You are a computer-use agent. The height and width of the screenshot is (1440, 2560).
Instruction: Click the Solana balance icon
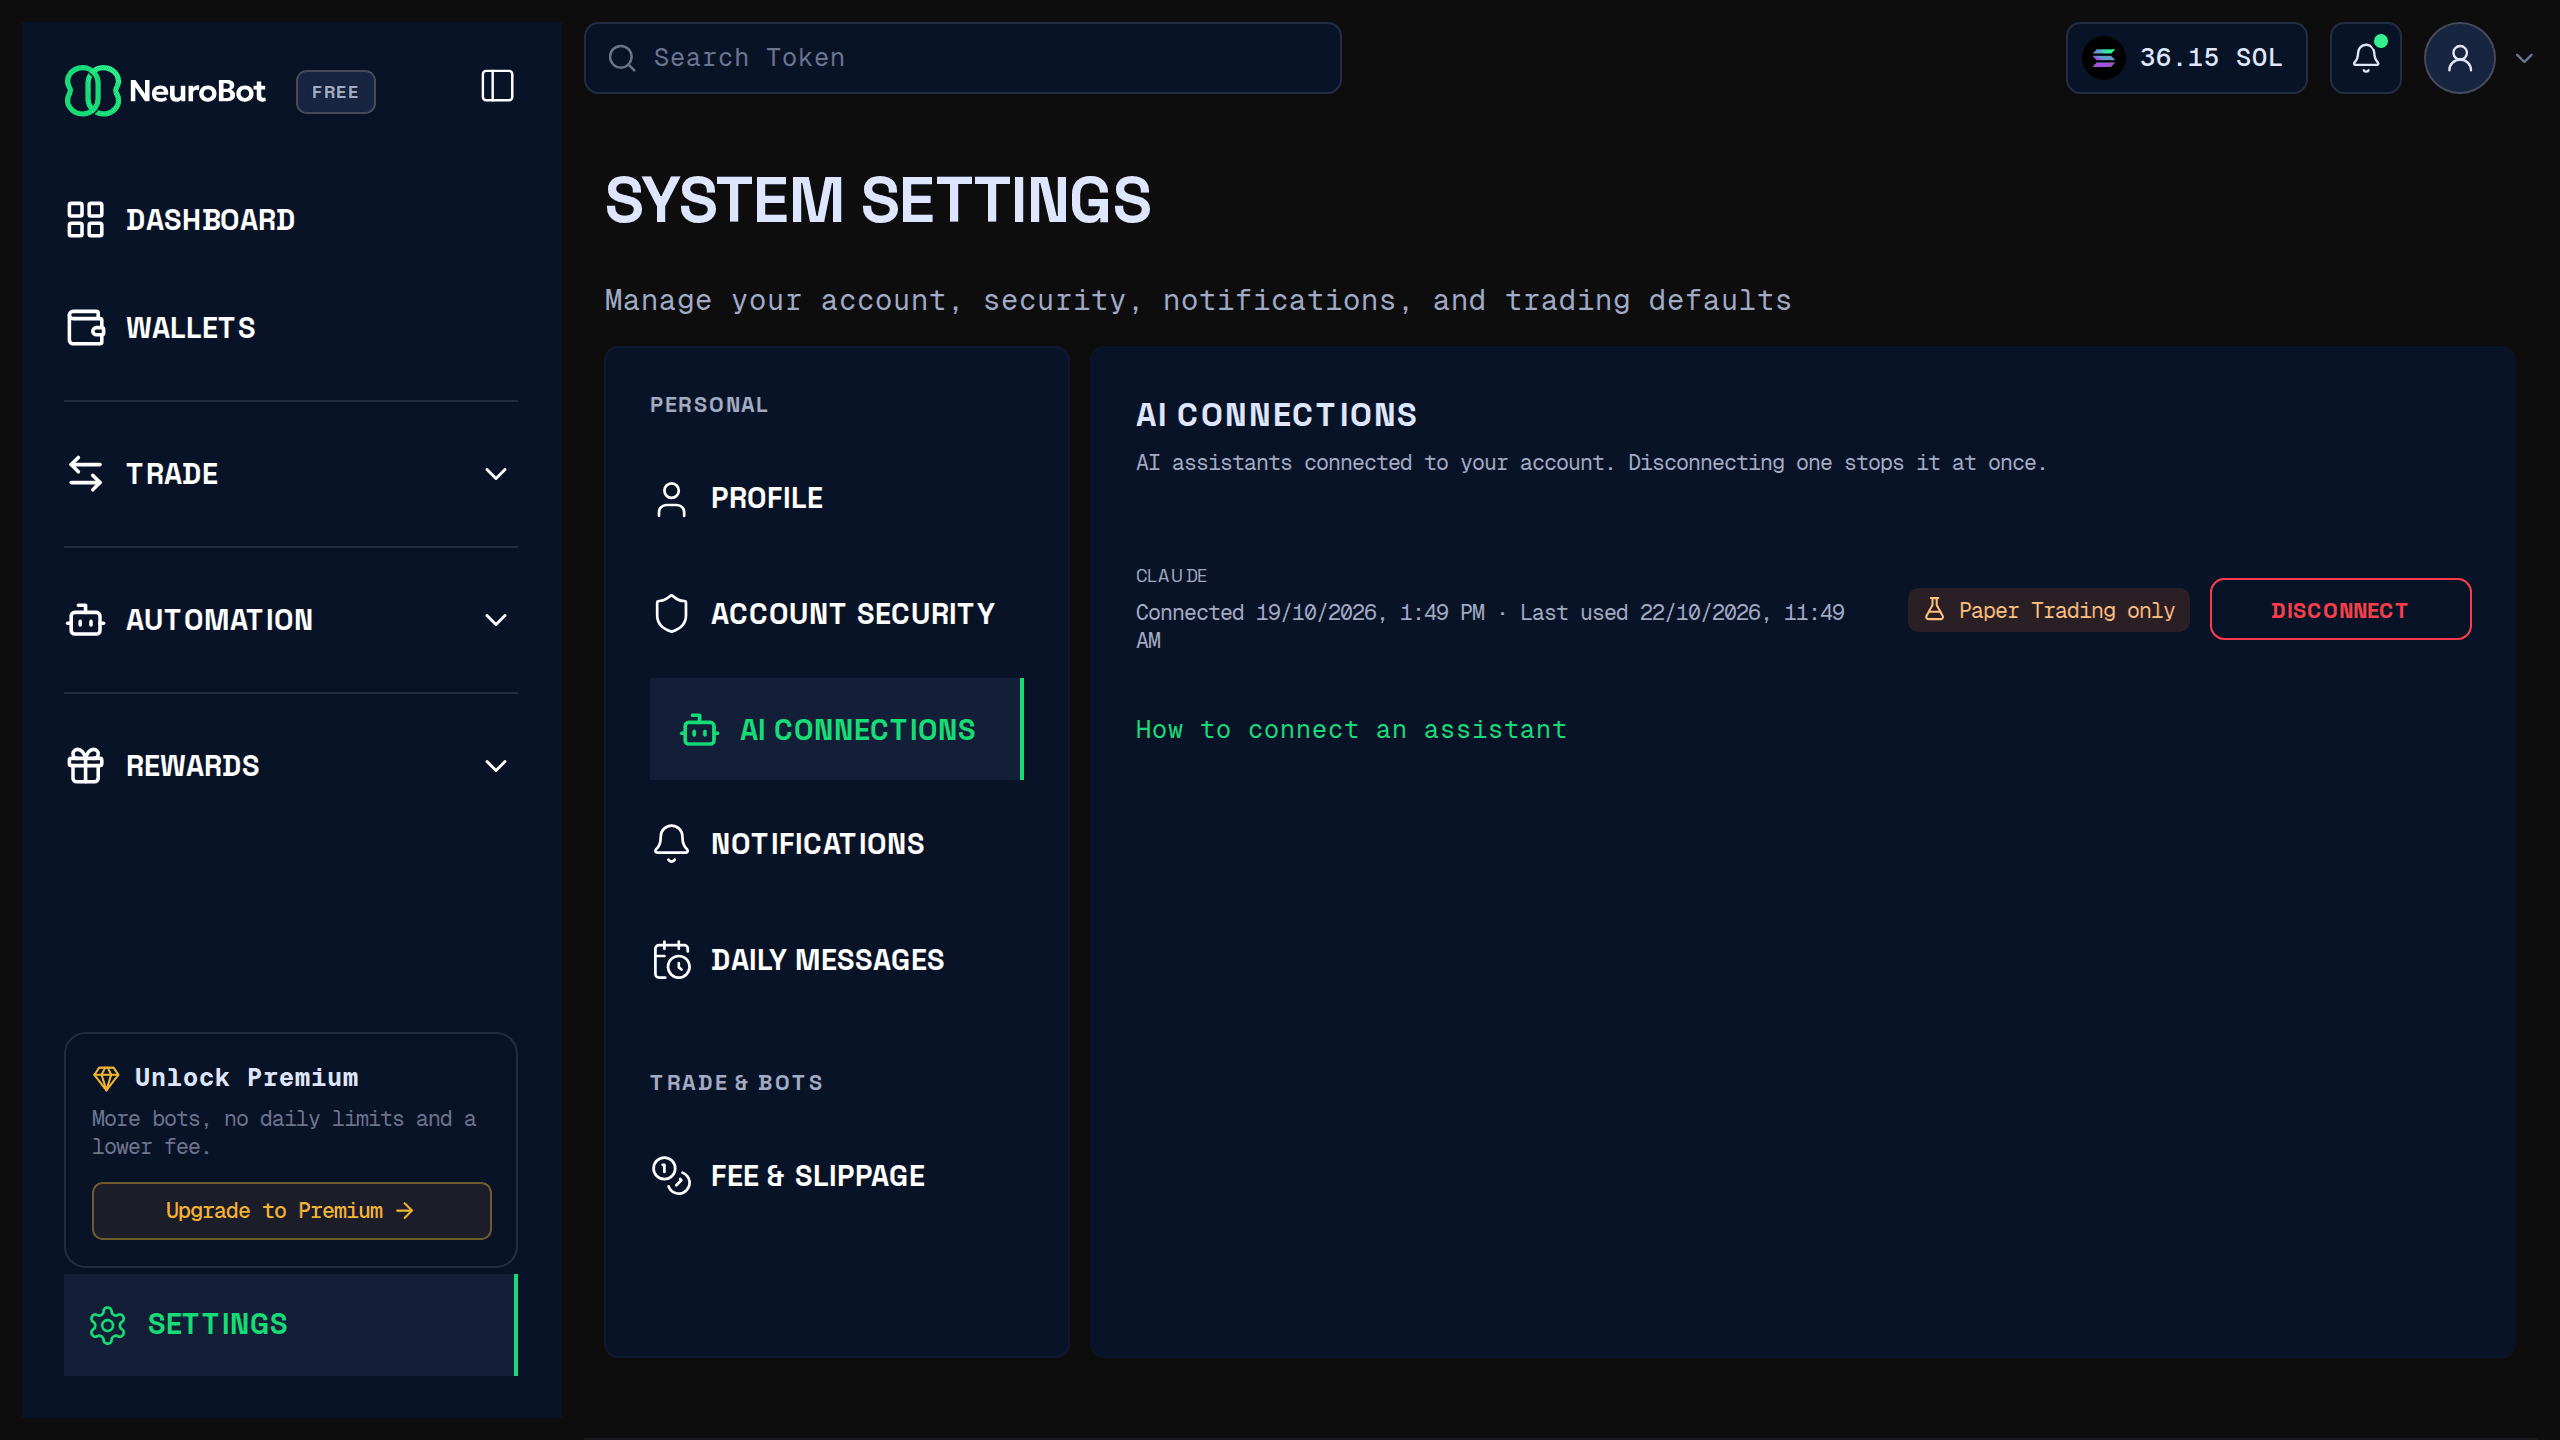(x=2104, y=58)
